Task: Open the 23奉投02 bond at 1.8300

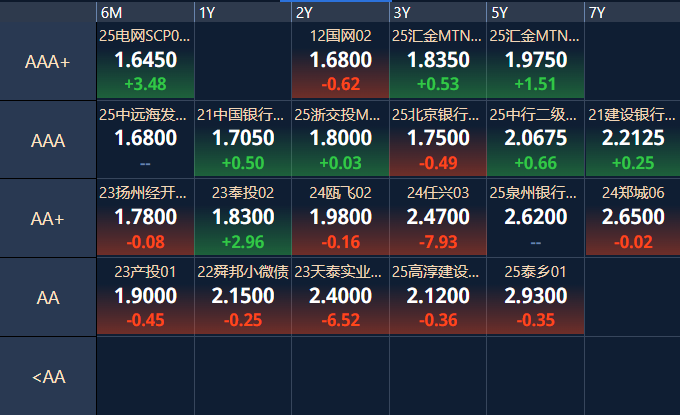Action: point(243,218)
